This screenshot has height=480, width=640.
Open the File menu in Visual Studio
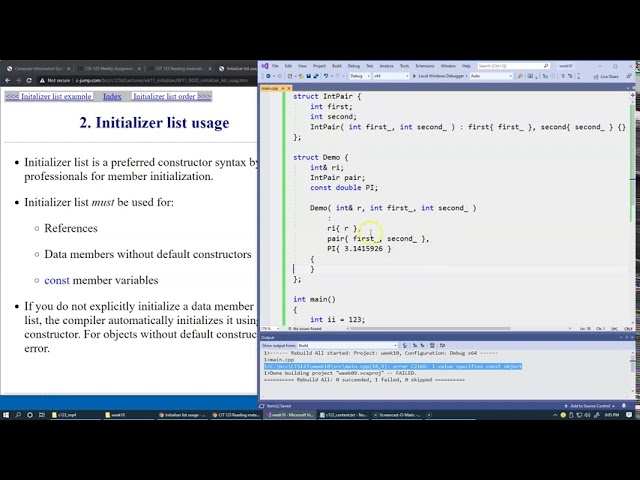click(x=275, y=66)
